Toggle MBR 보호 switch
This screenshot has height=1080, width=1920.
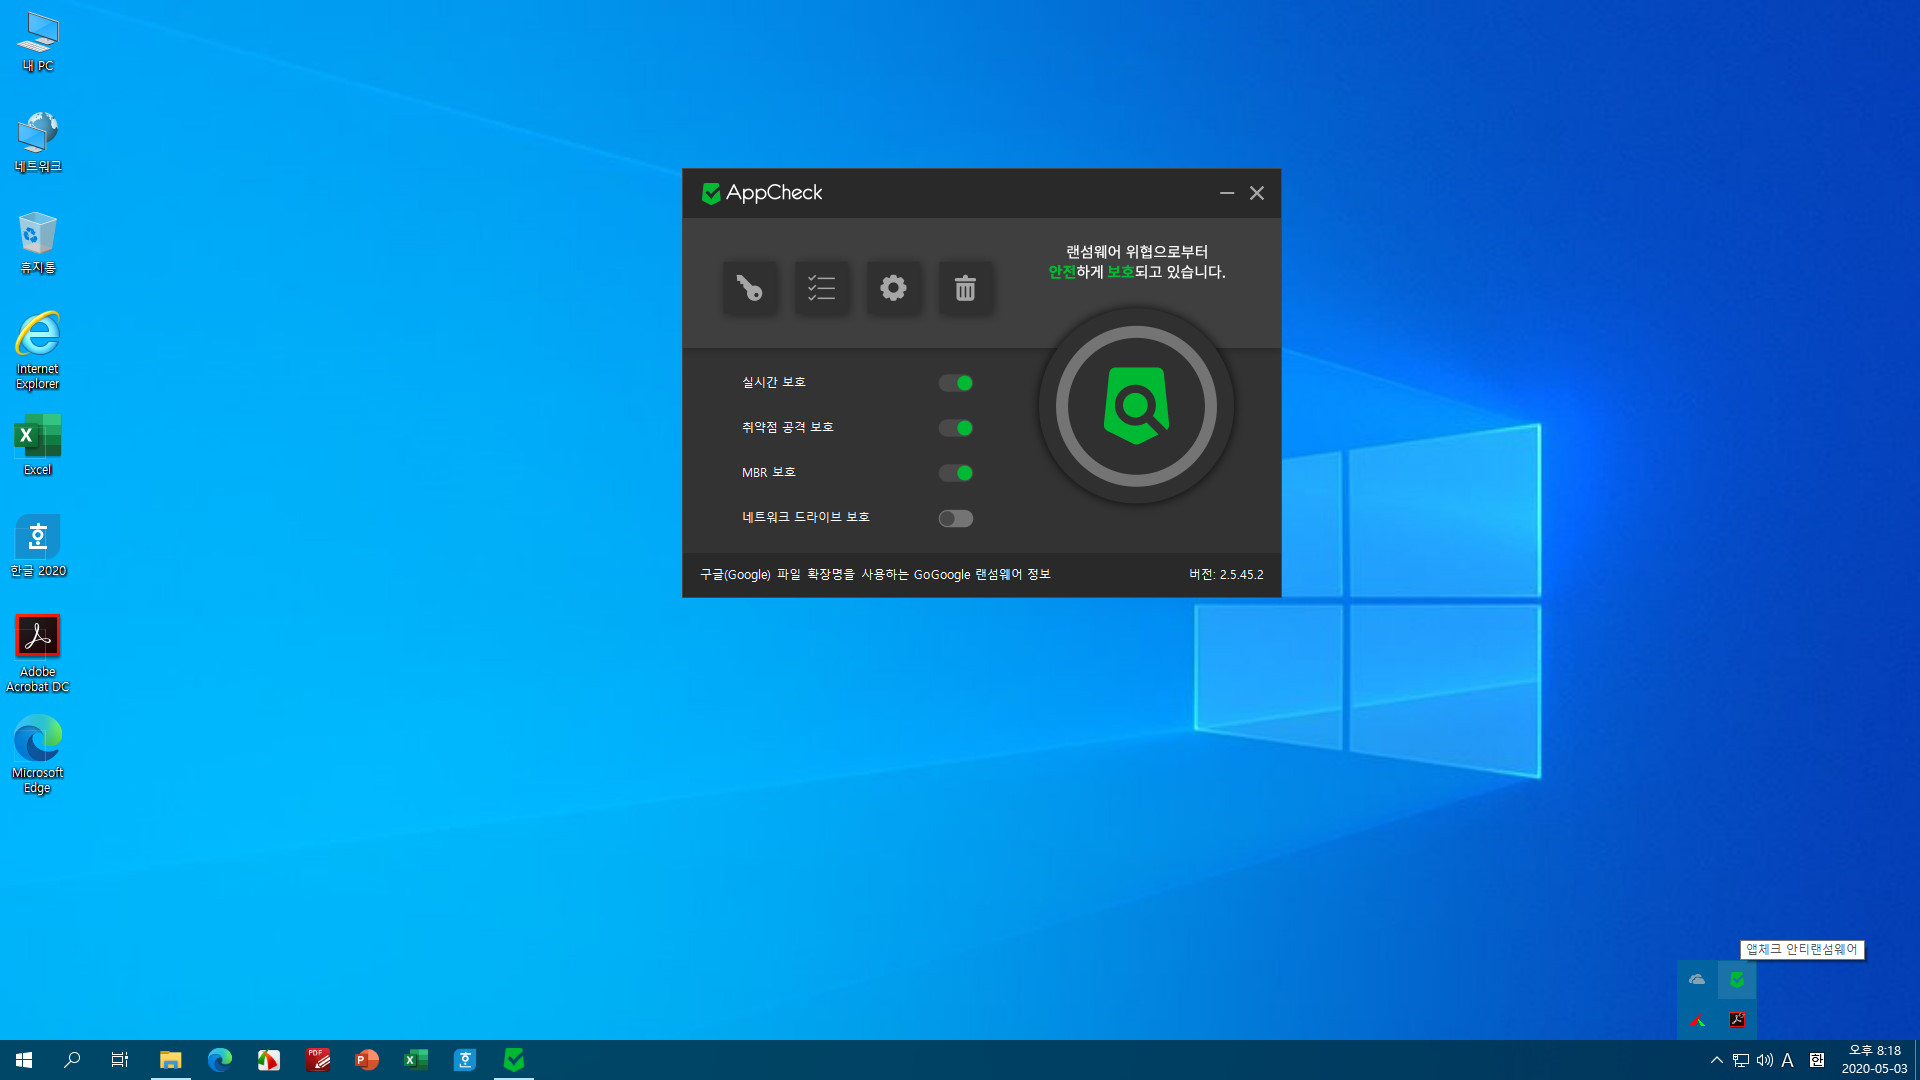(x=956, y=473)
